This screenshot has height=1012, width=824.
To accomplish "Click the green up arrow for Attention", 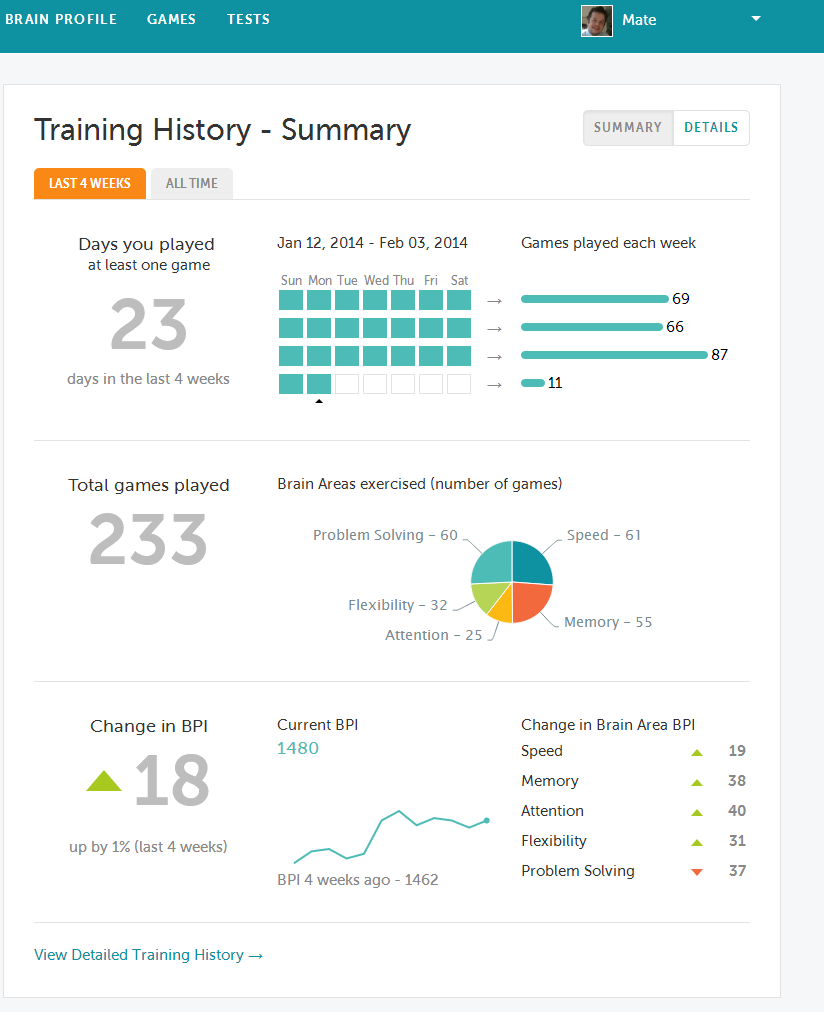I will pos(697,813).
